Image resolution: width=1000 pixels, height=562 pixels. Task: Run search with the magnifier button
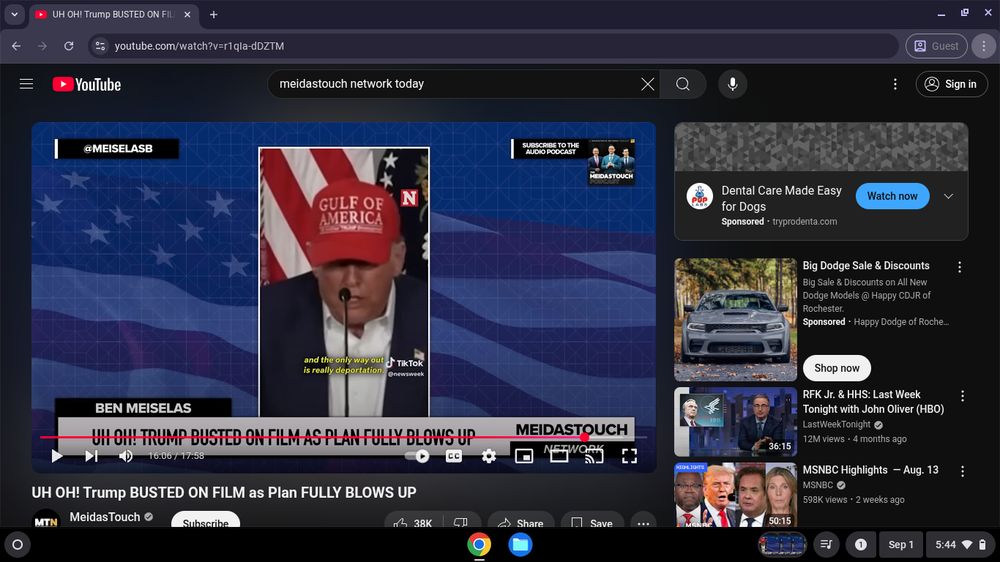pos(682,84)
